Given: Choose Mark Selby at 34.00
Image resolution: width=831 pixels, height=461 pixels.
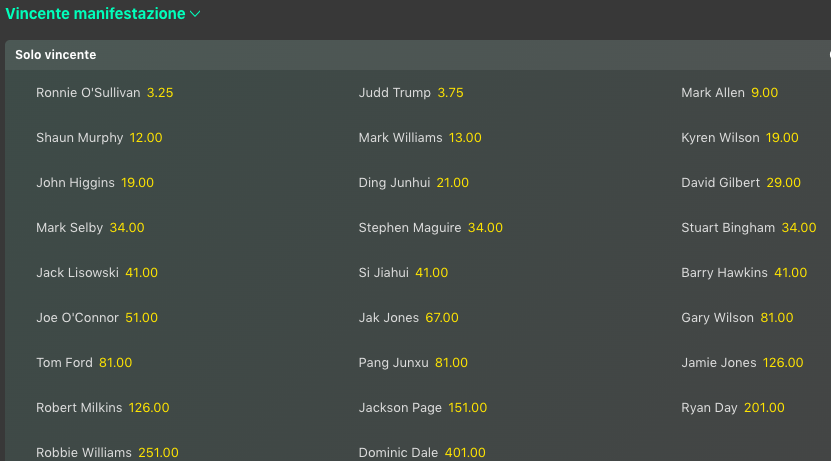Looking at the screenshot, I should [x=127, y=228].
